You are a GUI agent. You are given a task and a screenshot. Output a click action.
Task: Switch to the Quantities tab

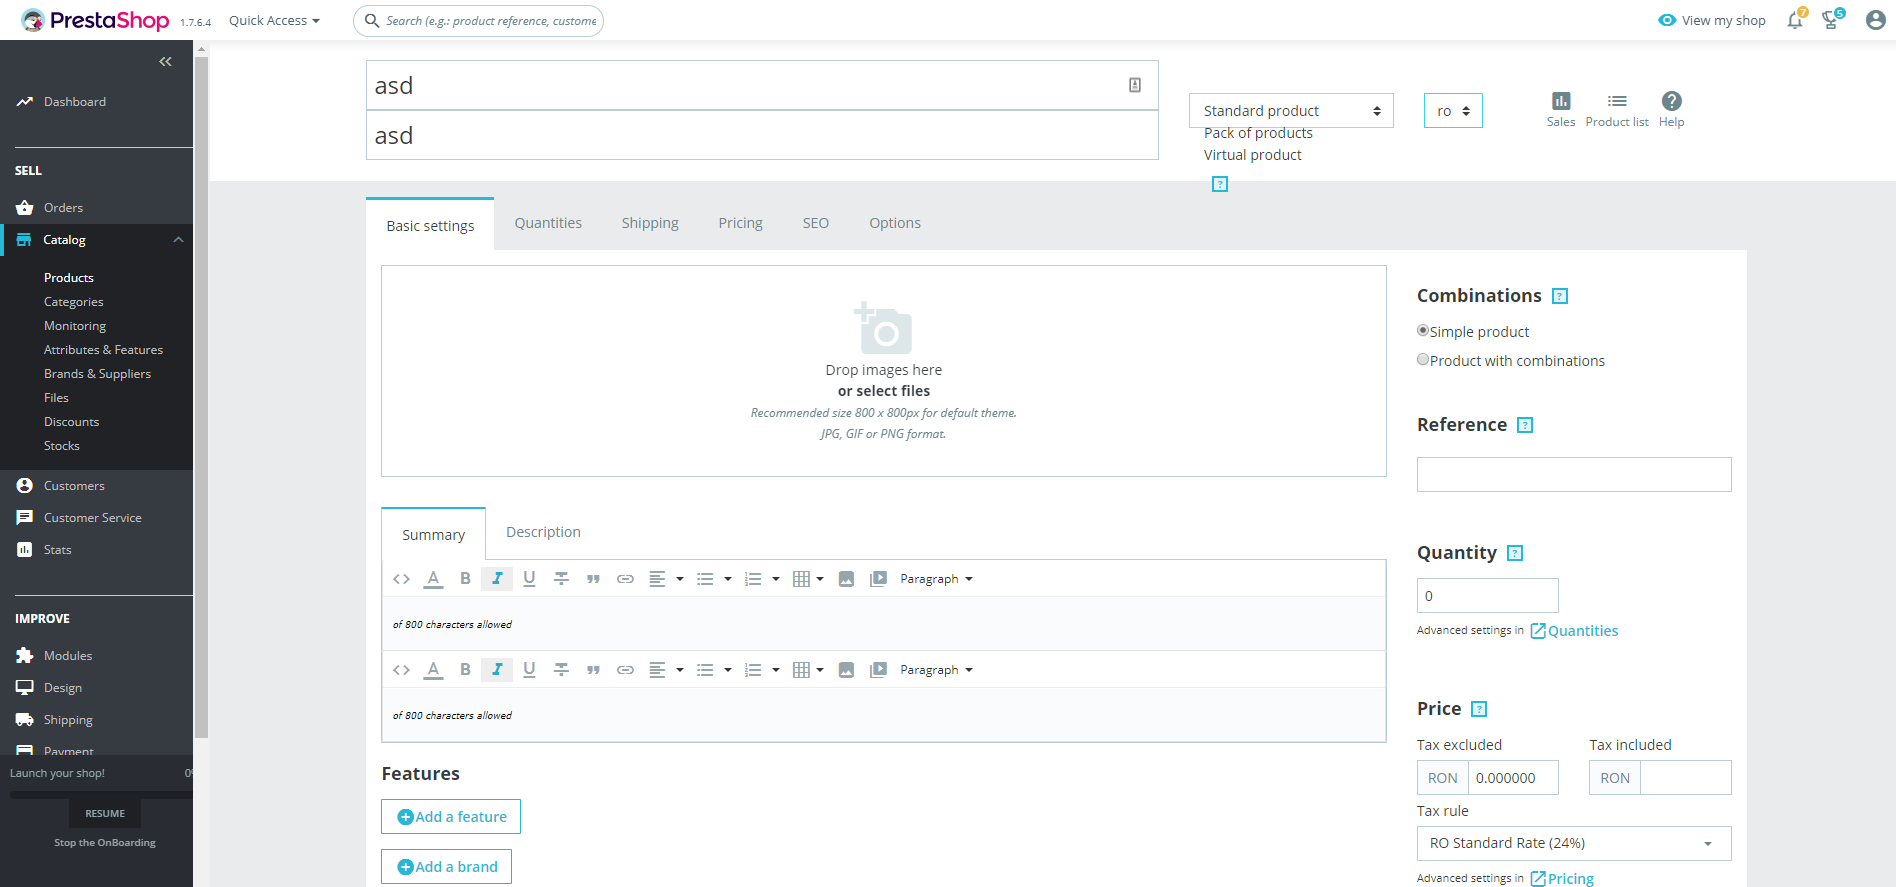(548, 223)
